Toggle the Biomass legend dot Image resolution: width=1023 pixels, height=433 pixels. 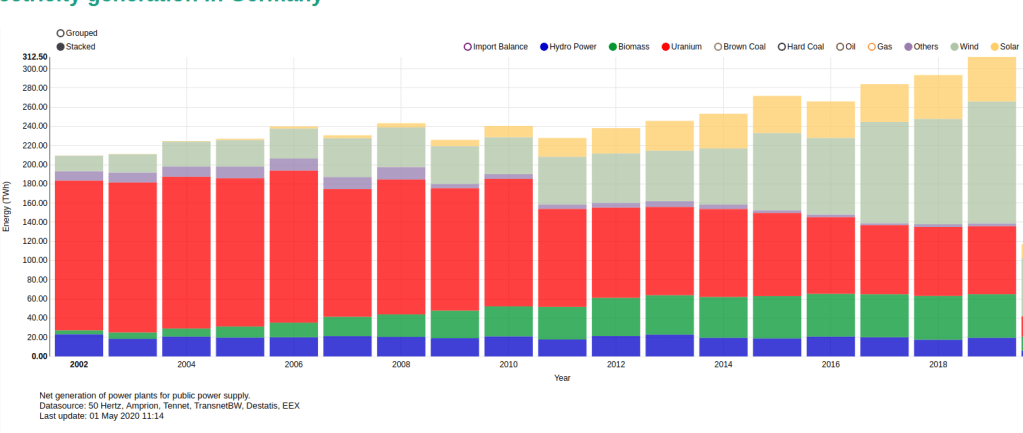(612, 47)
